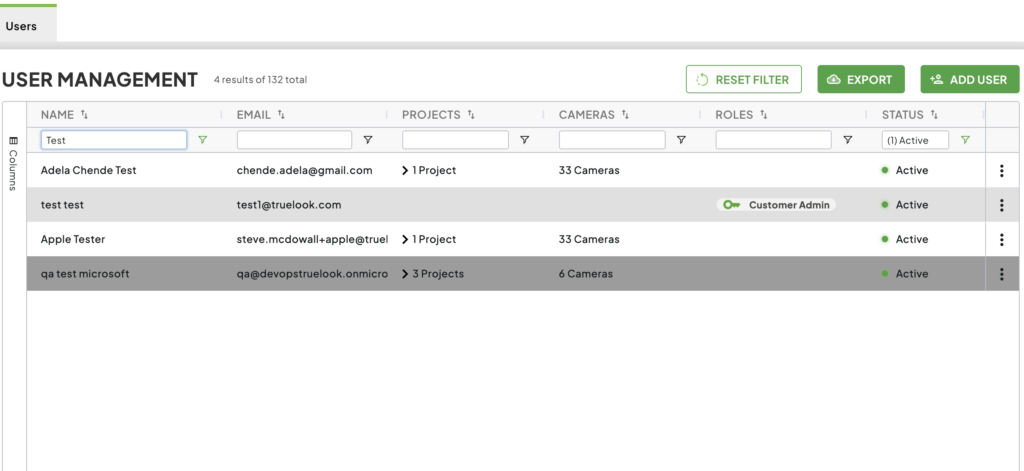Open the Roles filter funnel icon
1024x471 pixels.
[848, 140]
